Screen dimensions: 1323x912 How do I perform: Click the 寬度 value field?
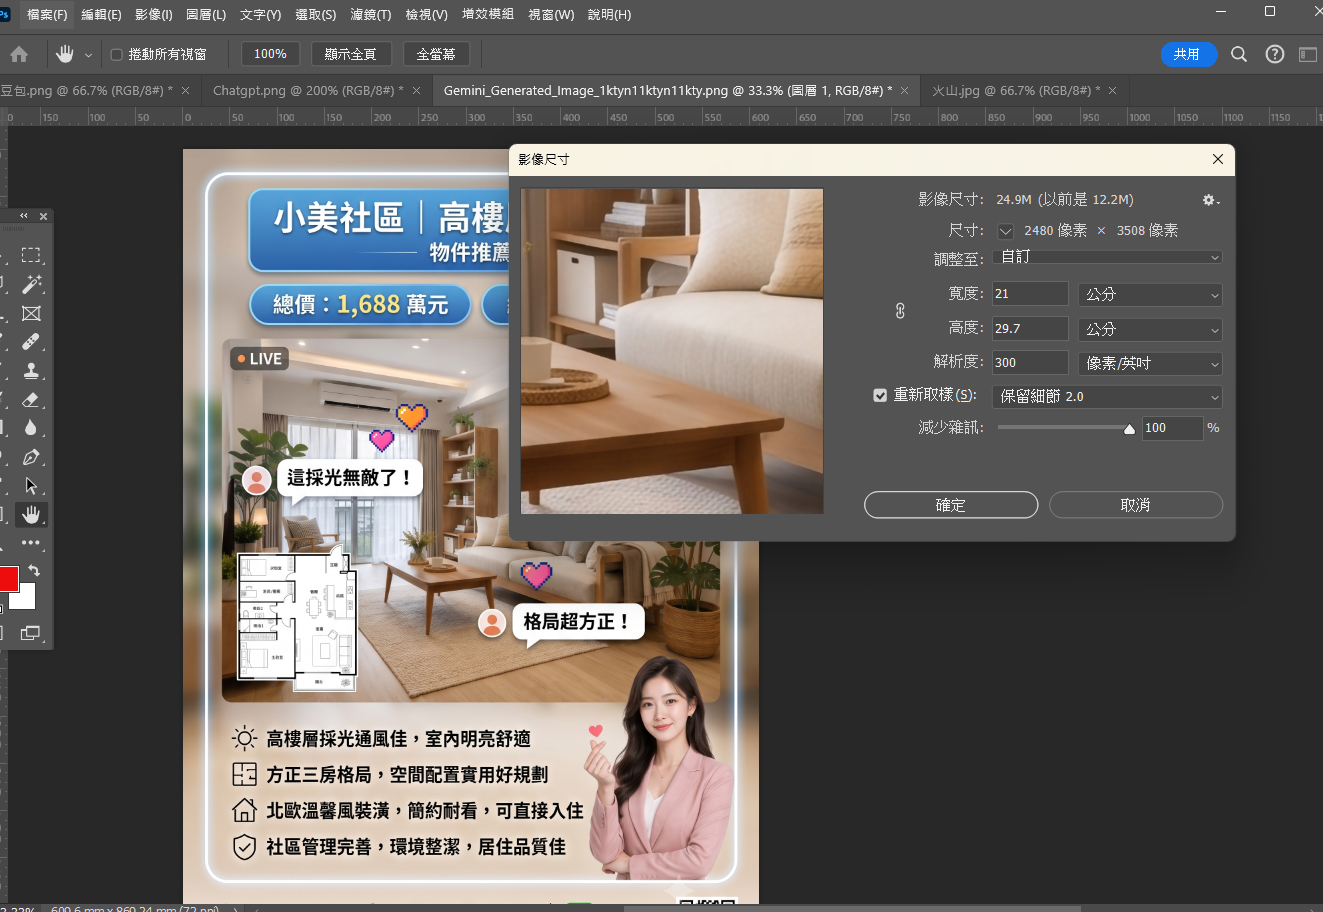1030,294
